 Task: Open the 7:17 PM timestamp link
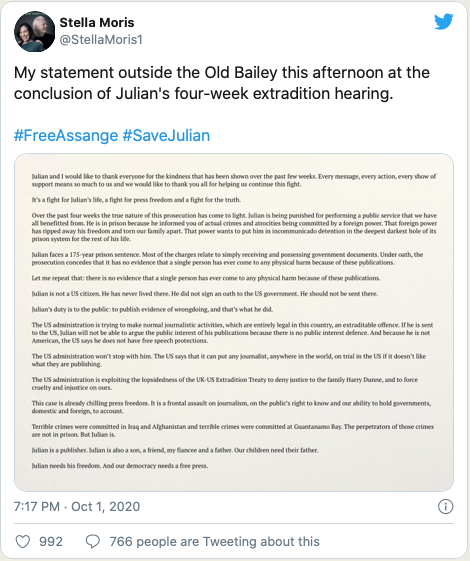(36, 507)
